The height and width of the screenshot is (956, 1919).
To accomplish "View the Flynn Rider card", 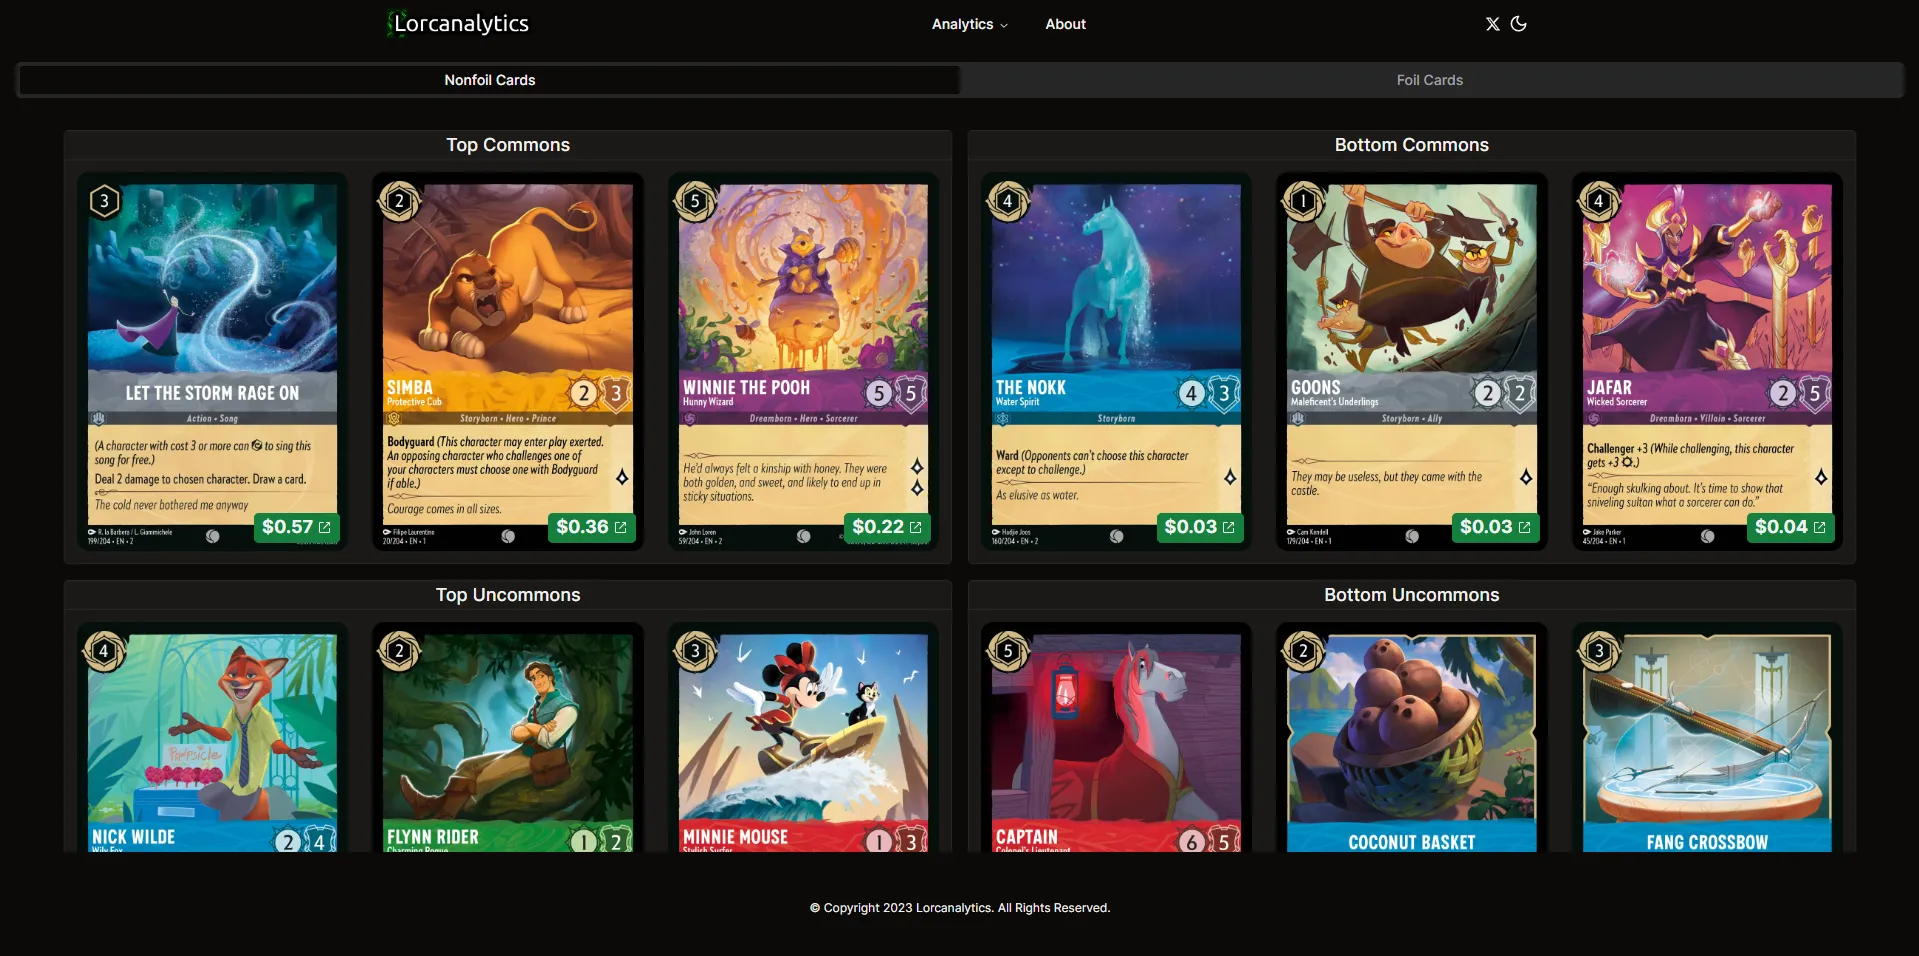I will (x=508, y=738).
